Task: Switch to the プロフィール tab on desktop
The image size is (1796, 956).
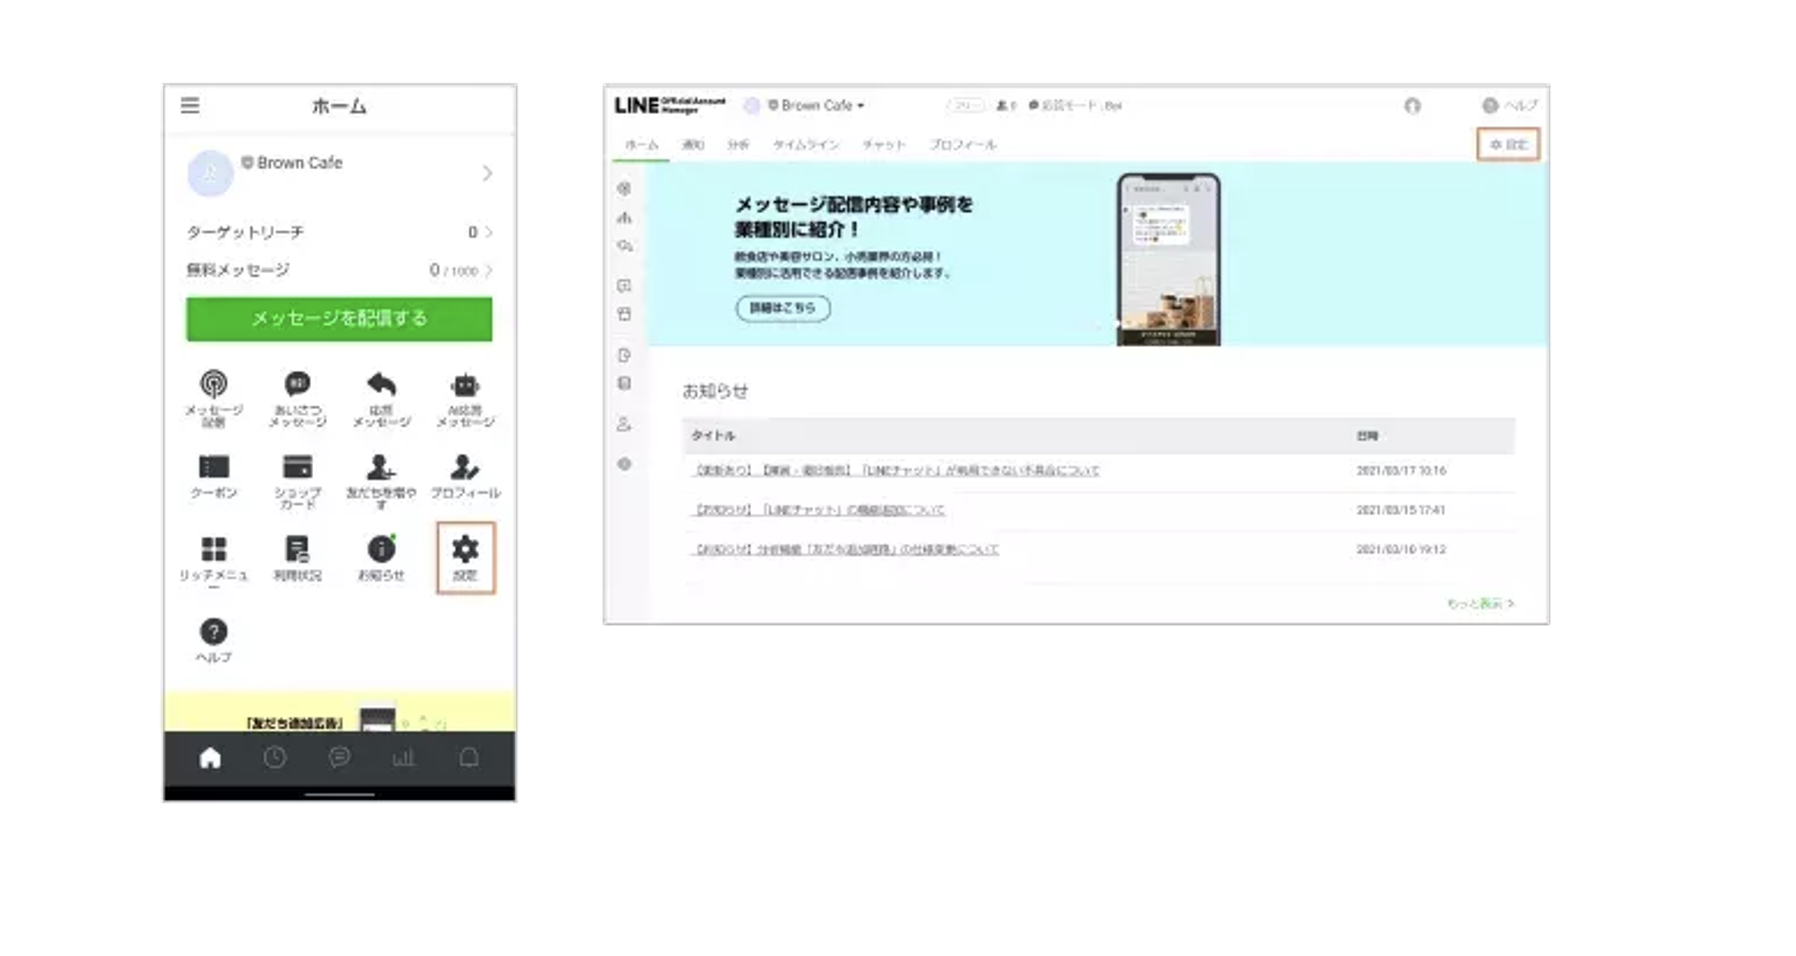Action: point(963,145)
